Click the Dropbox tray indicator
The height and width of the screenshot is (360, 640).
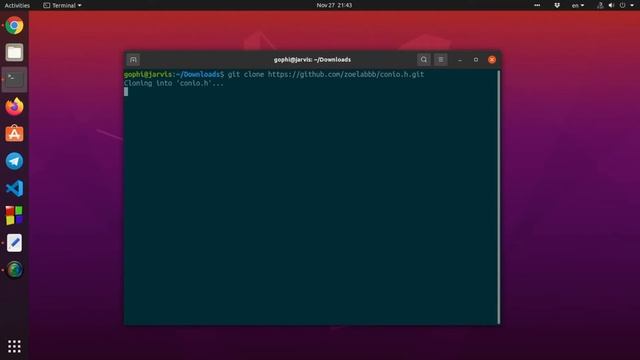point(557,5)
